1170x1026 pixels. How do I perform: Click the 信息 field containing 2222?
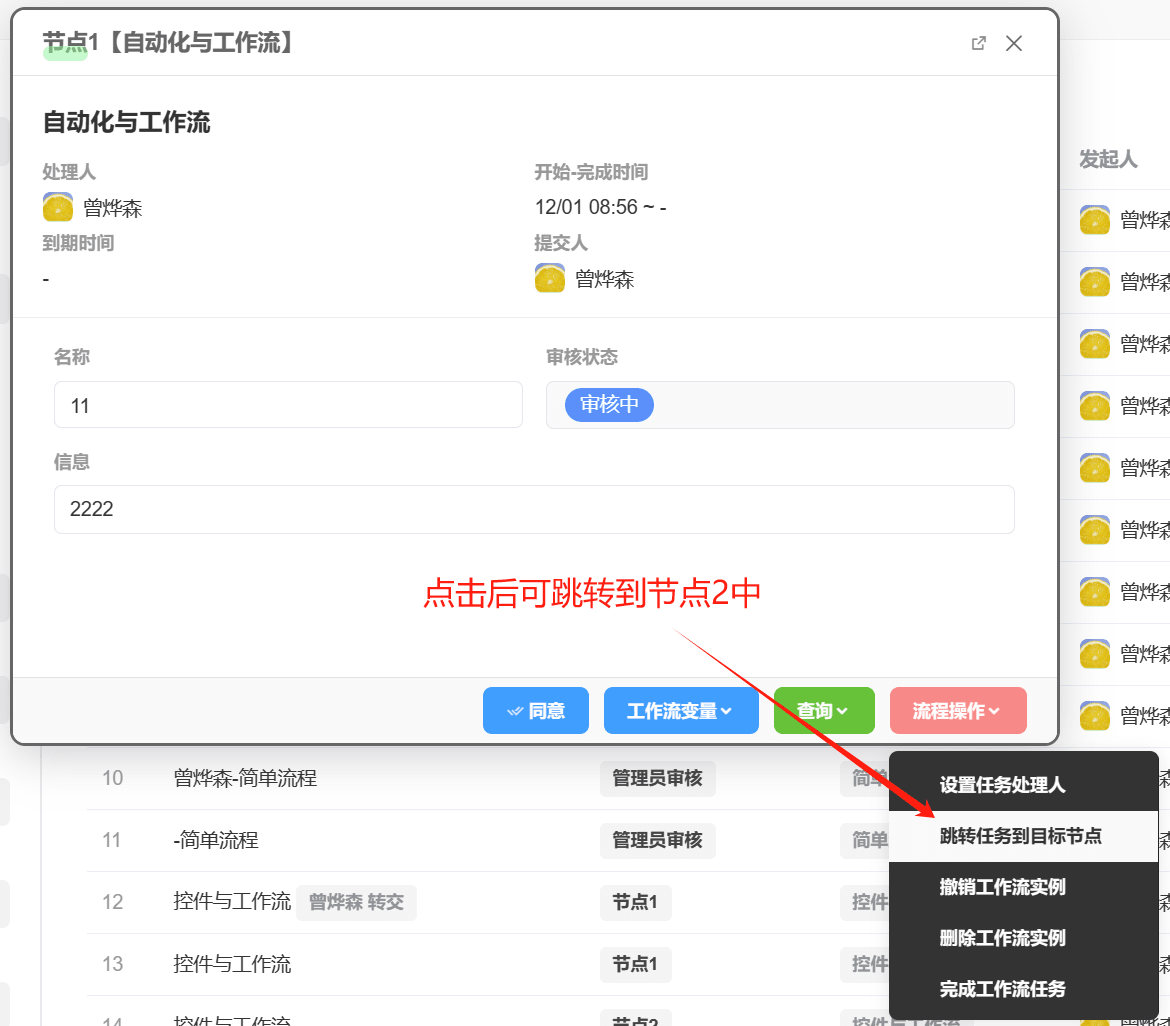[534, 509]
